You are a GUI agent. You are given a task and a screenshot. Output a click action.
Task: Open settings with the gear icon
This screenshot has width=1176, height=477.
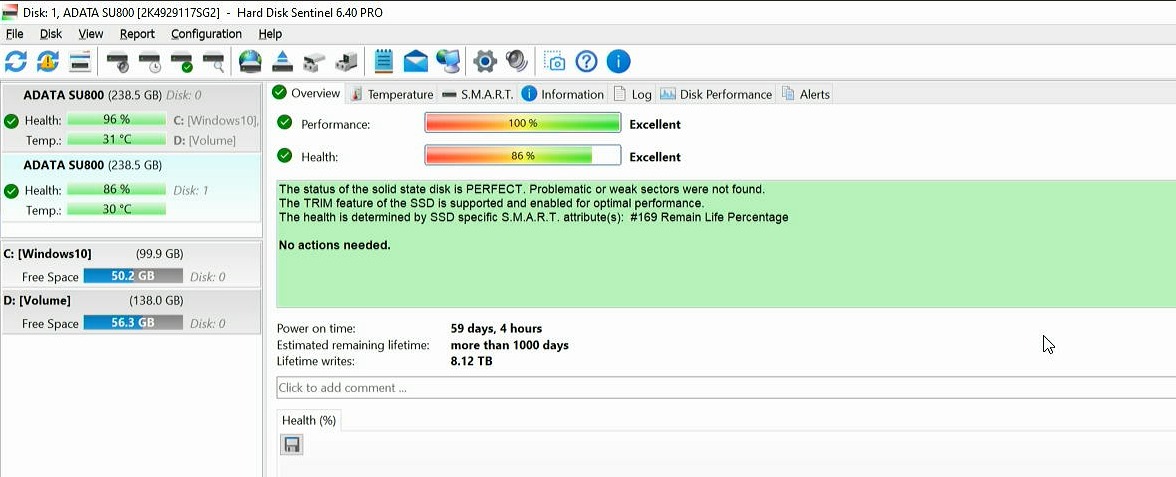click(x=485, y=62)
